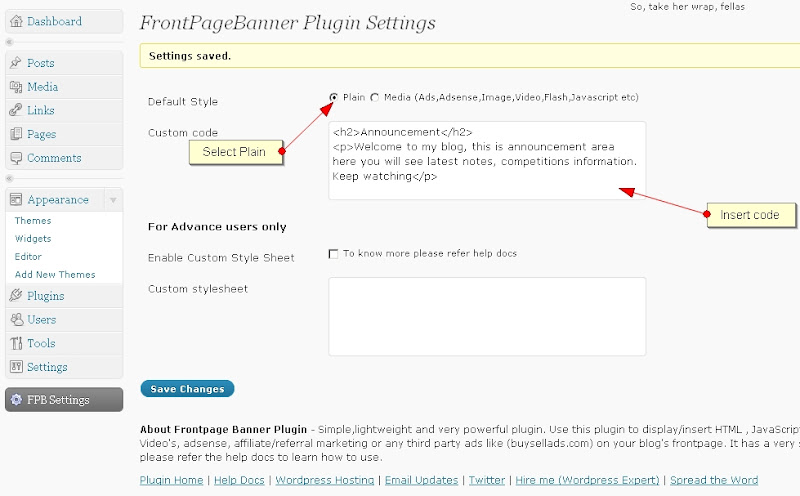Open the Comments menu item

pos(54,158)
